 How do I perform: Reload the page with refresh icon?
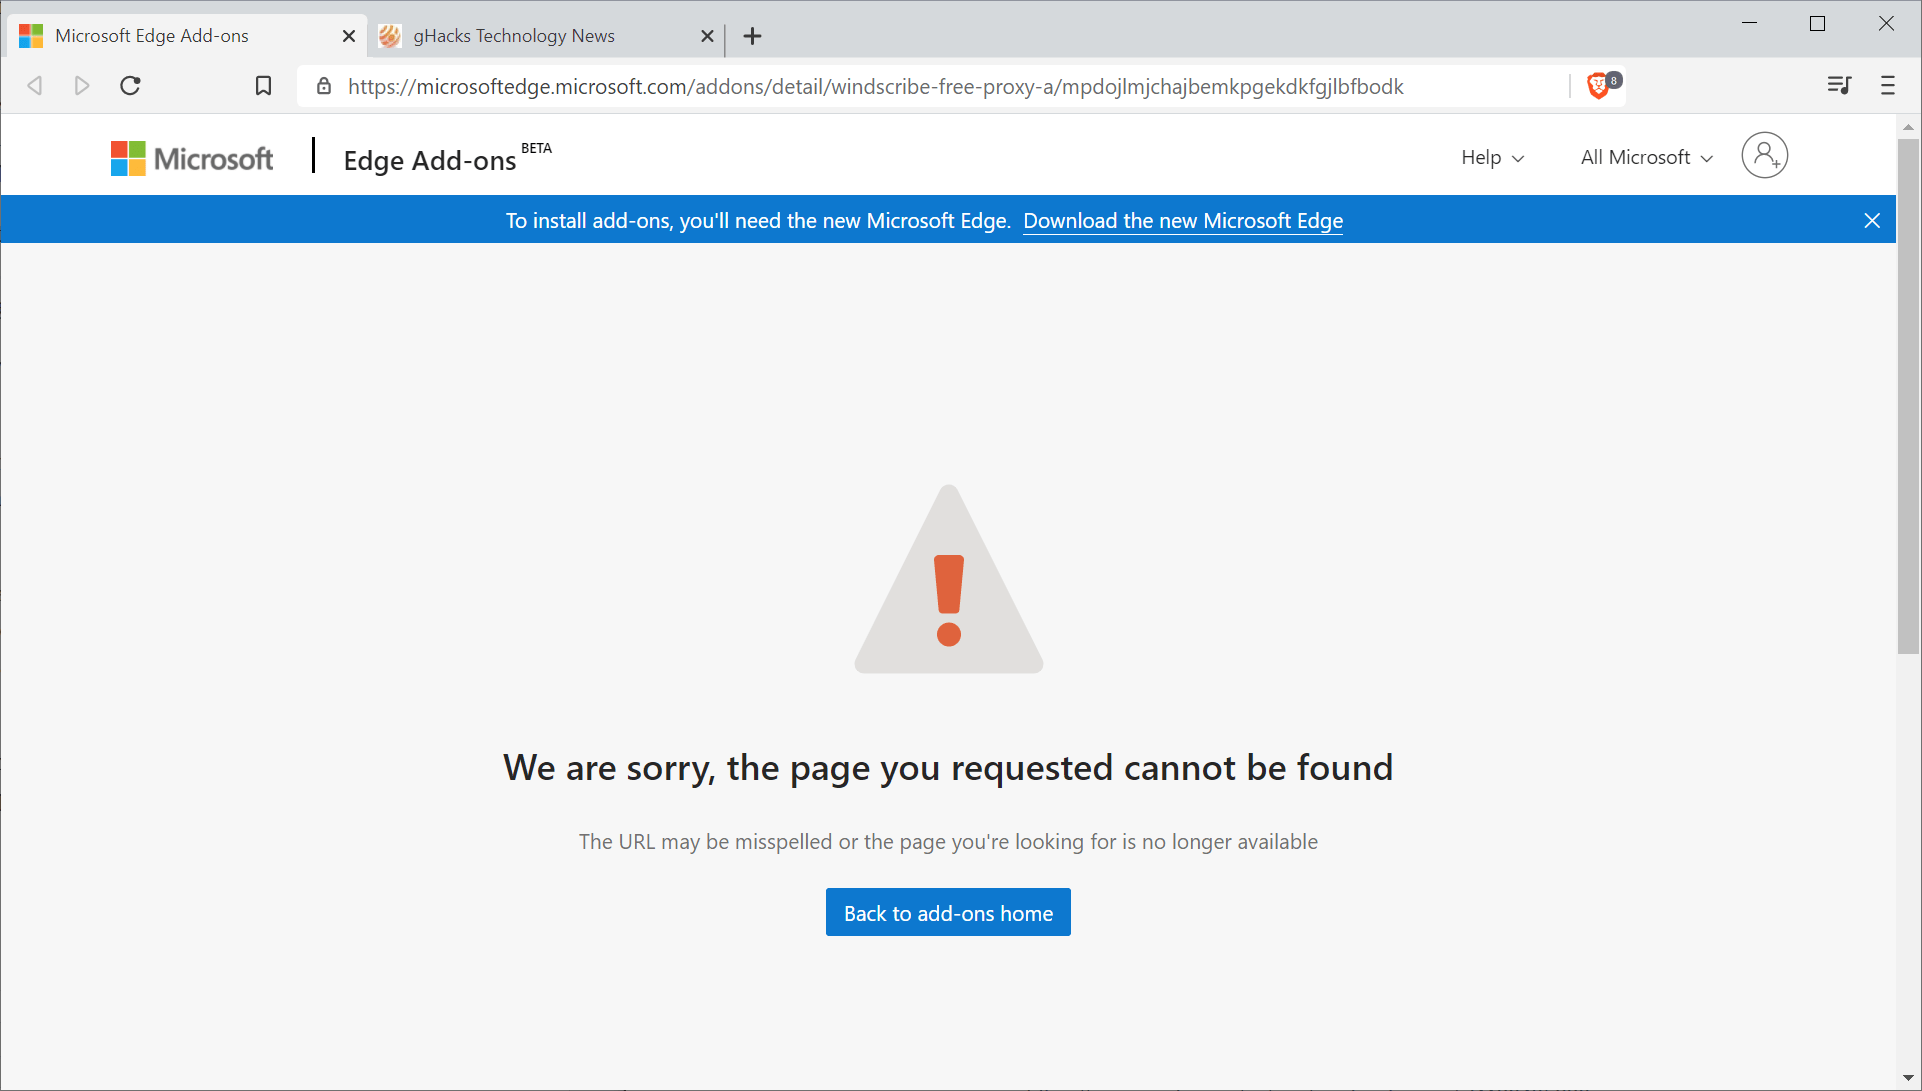click(130, 86)
